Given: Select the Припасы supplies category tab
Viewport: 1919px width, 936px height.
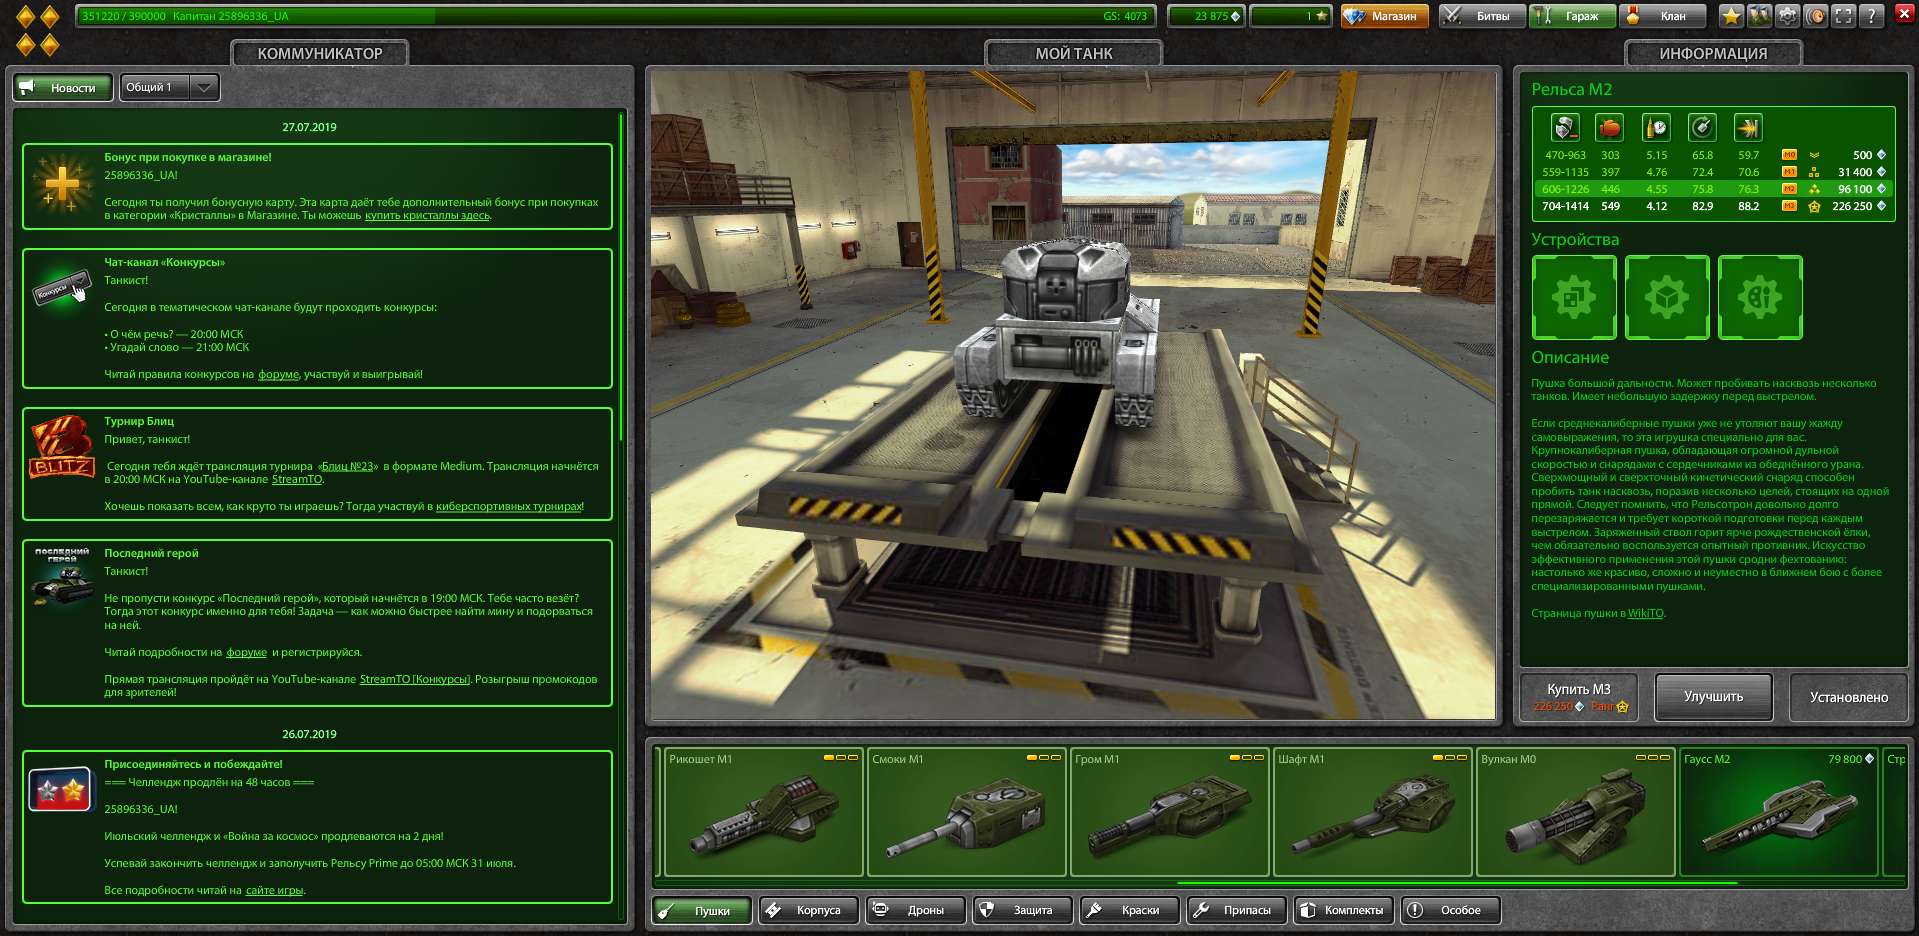Looking at the screenshot, I should (x=1237, y=910).
